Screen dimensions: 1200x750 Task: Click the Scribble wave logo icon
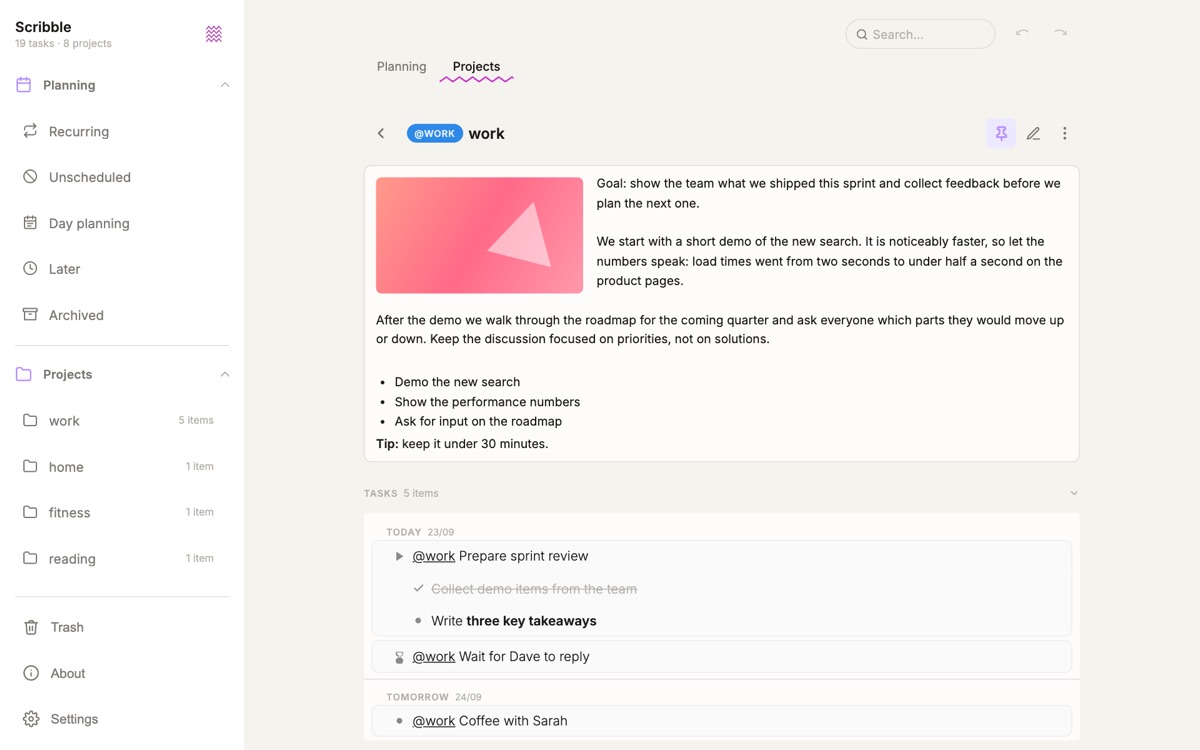tap(213, 34)
